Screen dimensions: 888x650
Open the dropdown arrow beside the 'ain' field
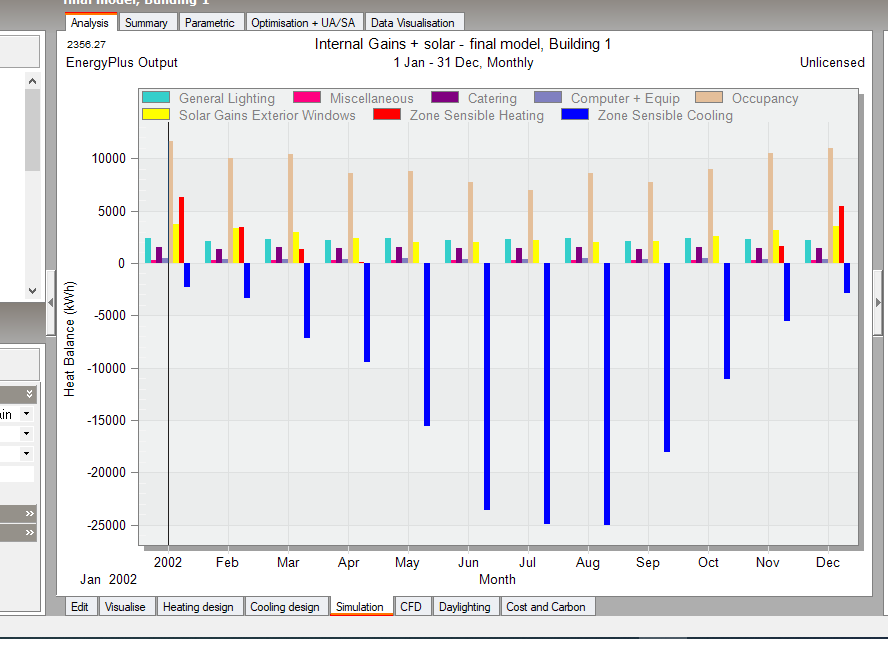27,414
